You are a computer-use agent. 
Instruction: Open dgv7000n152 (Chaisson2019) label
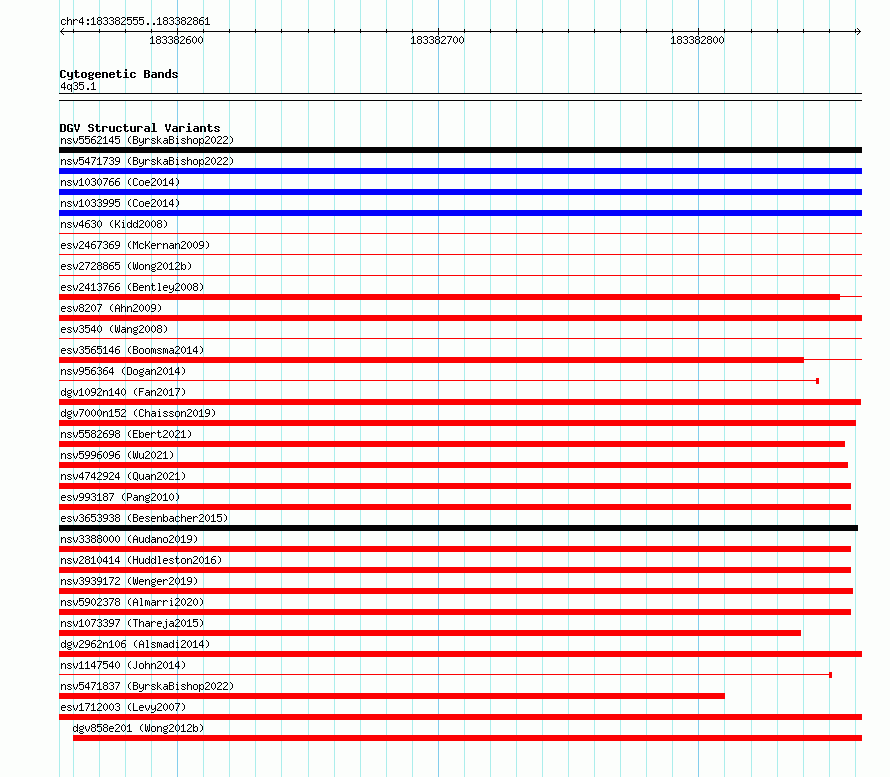point(138,413)
